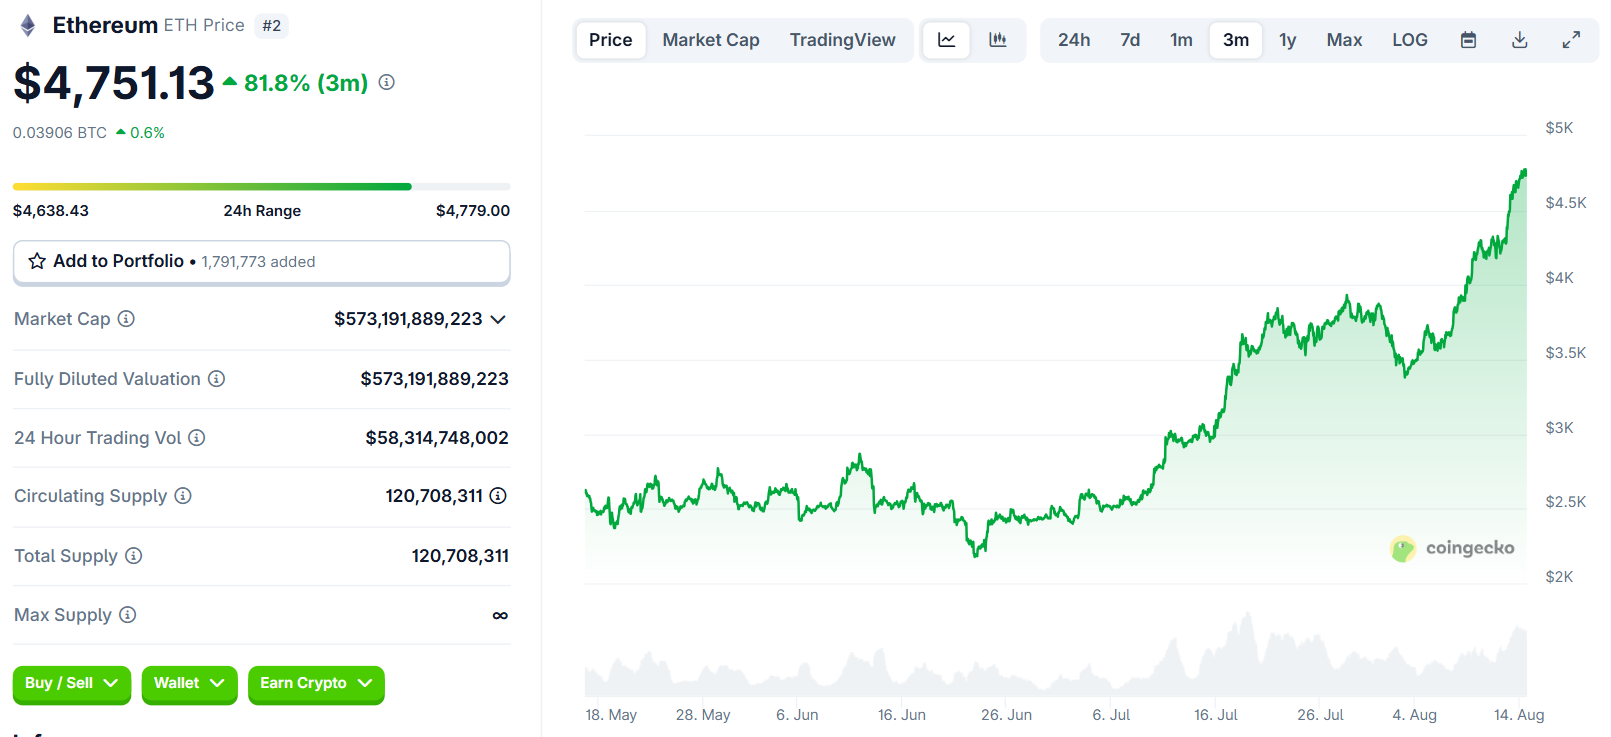The width and height of the screenshot is (1611, 737).
Task: Open Wallet dropdown
Action: point(189,684)
